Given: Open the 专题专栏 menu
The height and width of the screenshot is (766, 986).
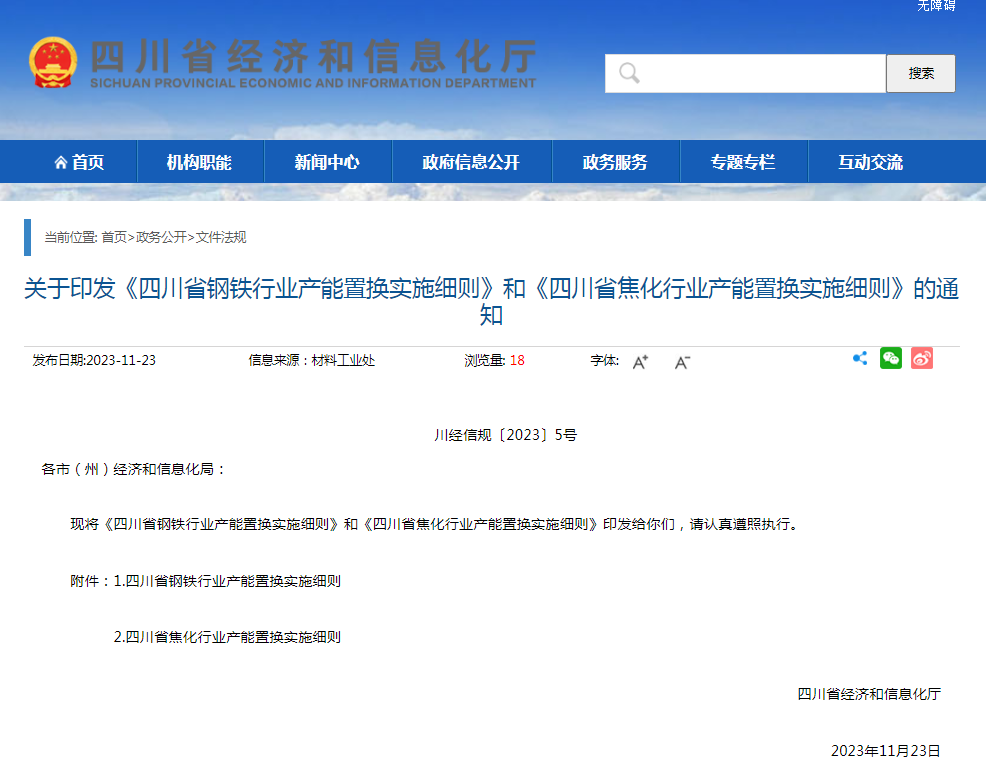Looking at the screenshot, I should [743, 162].
